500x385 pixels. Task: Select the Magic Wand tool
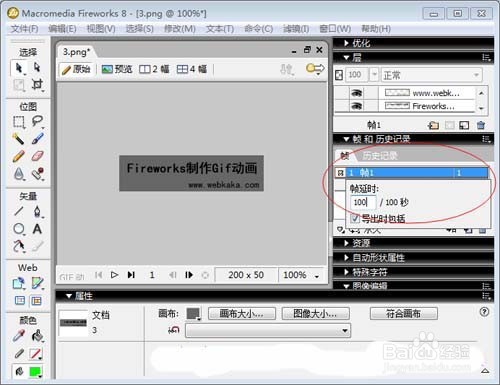click(x=19, y=139)
